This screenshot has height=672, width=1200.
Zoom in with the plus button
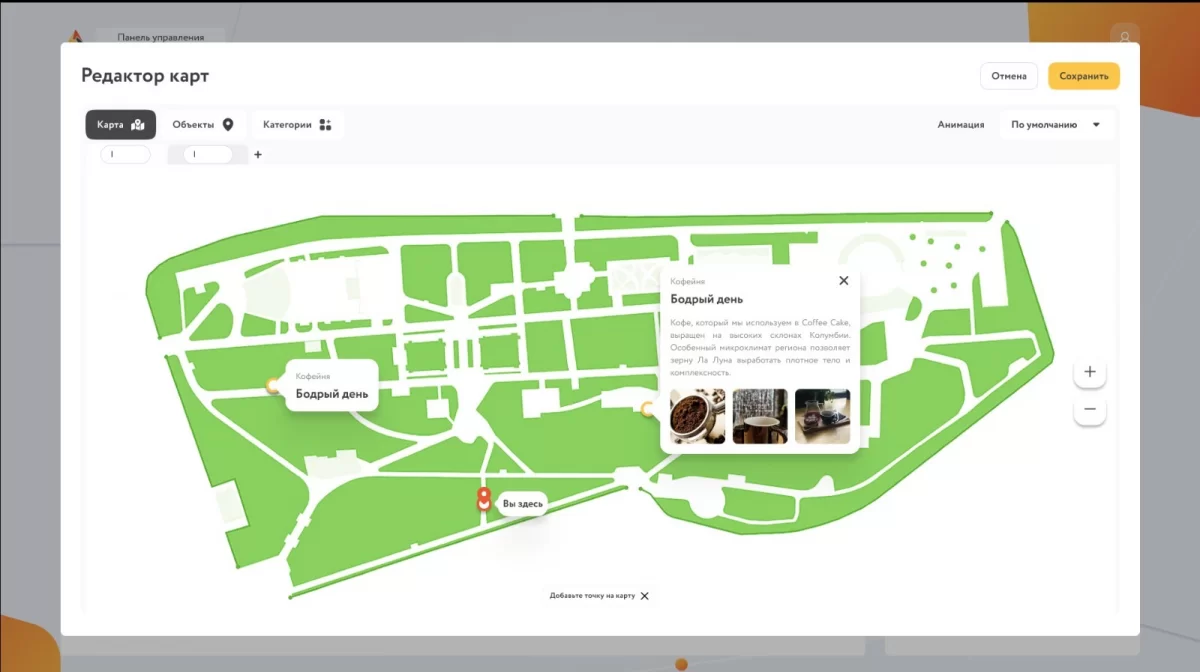(1090, 372)
